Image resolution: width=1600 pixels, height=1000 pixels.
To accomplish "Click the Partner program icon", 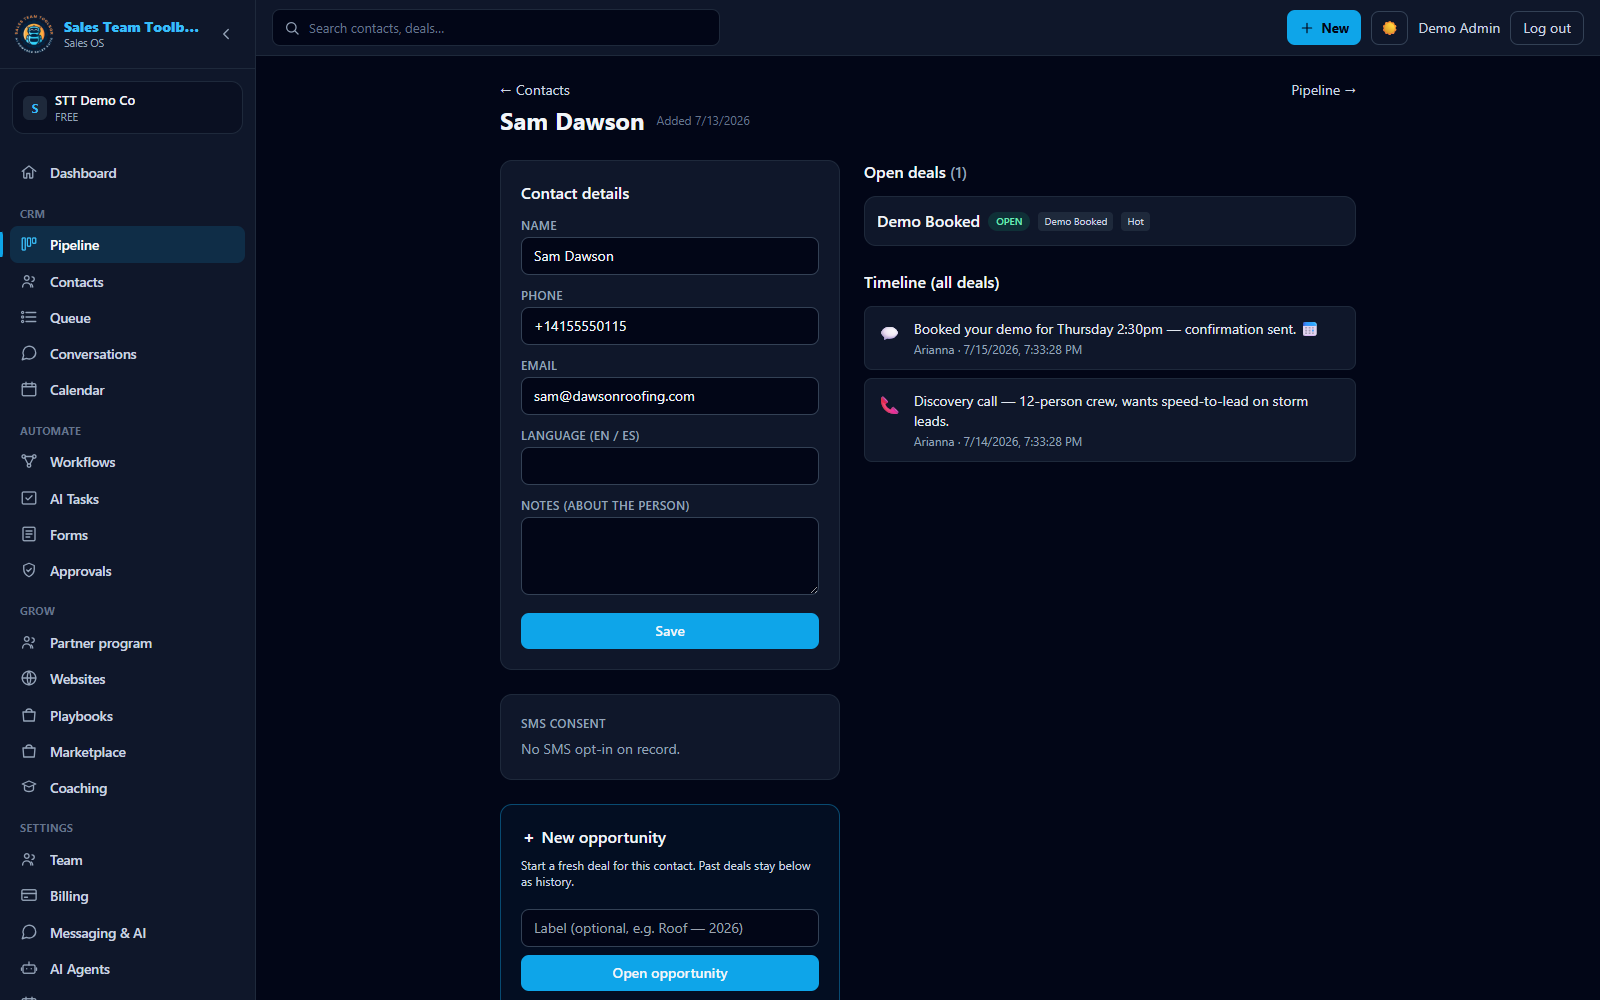I will pyautogui.click(x=29, y=642).
